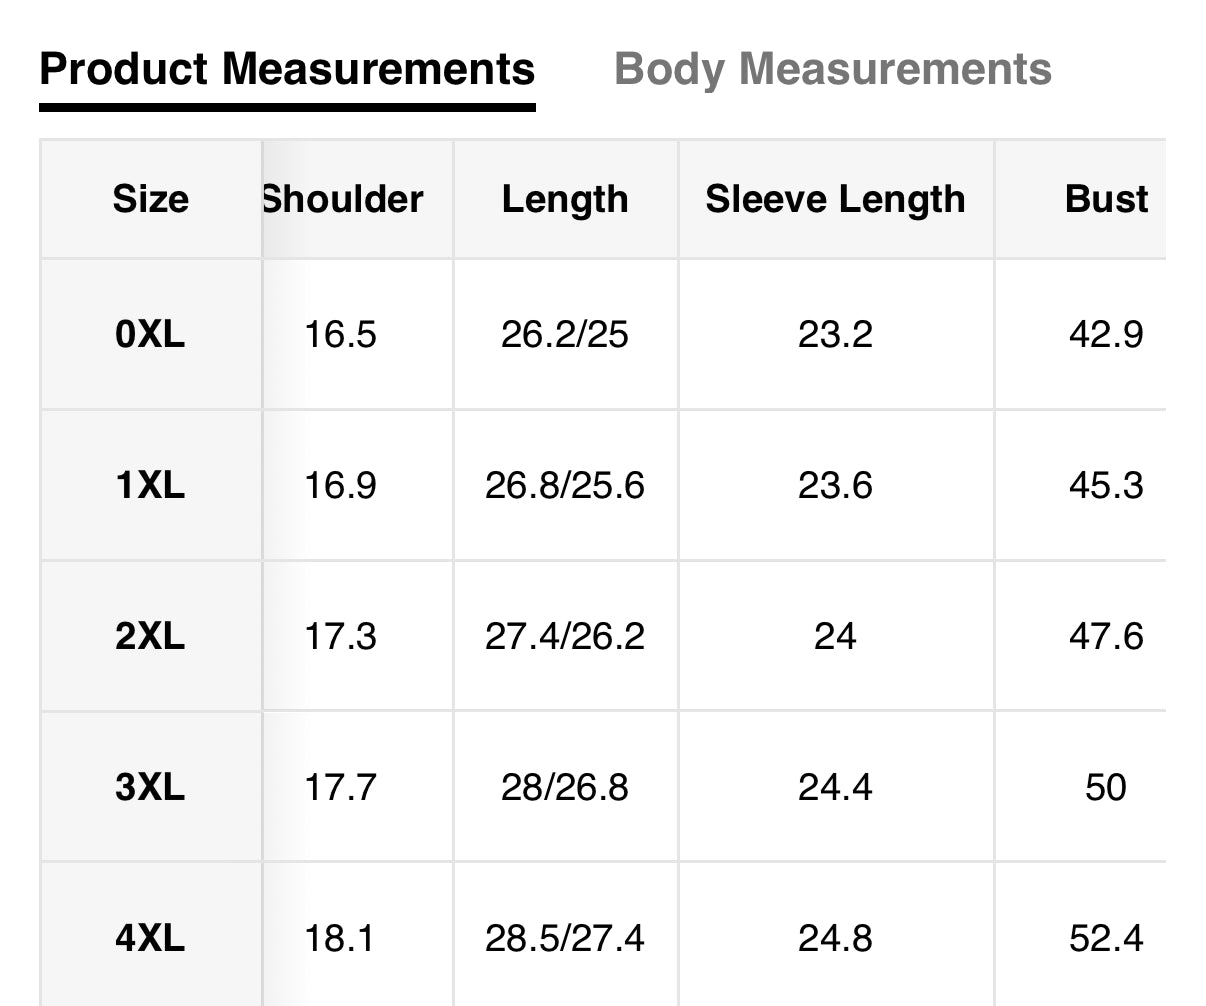The width and height of the screenshot is (1206, 1006).
Task: Select the bust value 52.4
Action: click(x=1106, y=938)
